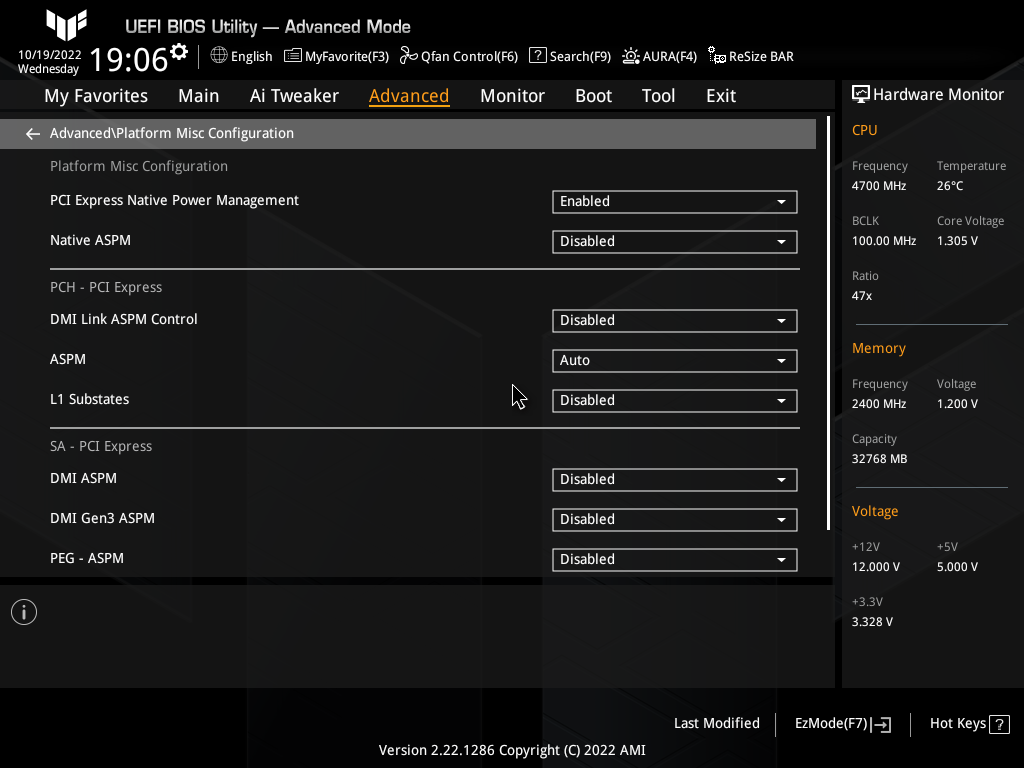Switch to EzMode with F7 button
This screenshot has height=768, width=1024.
841,723
